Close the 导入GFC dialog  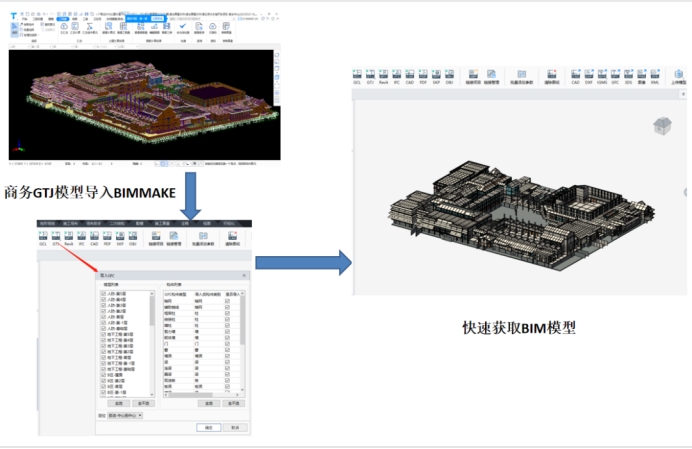point(244,275)
